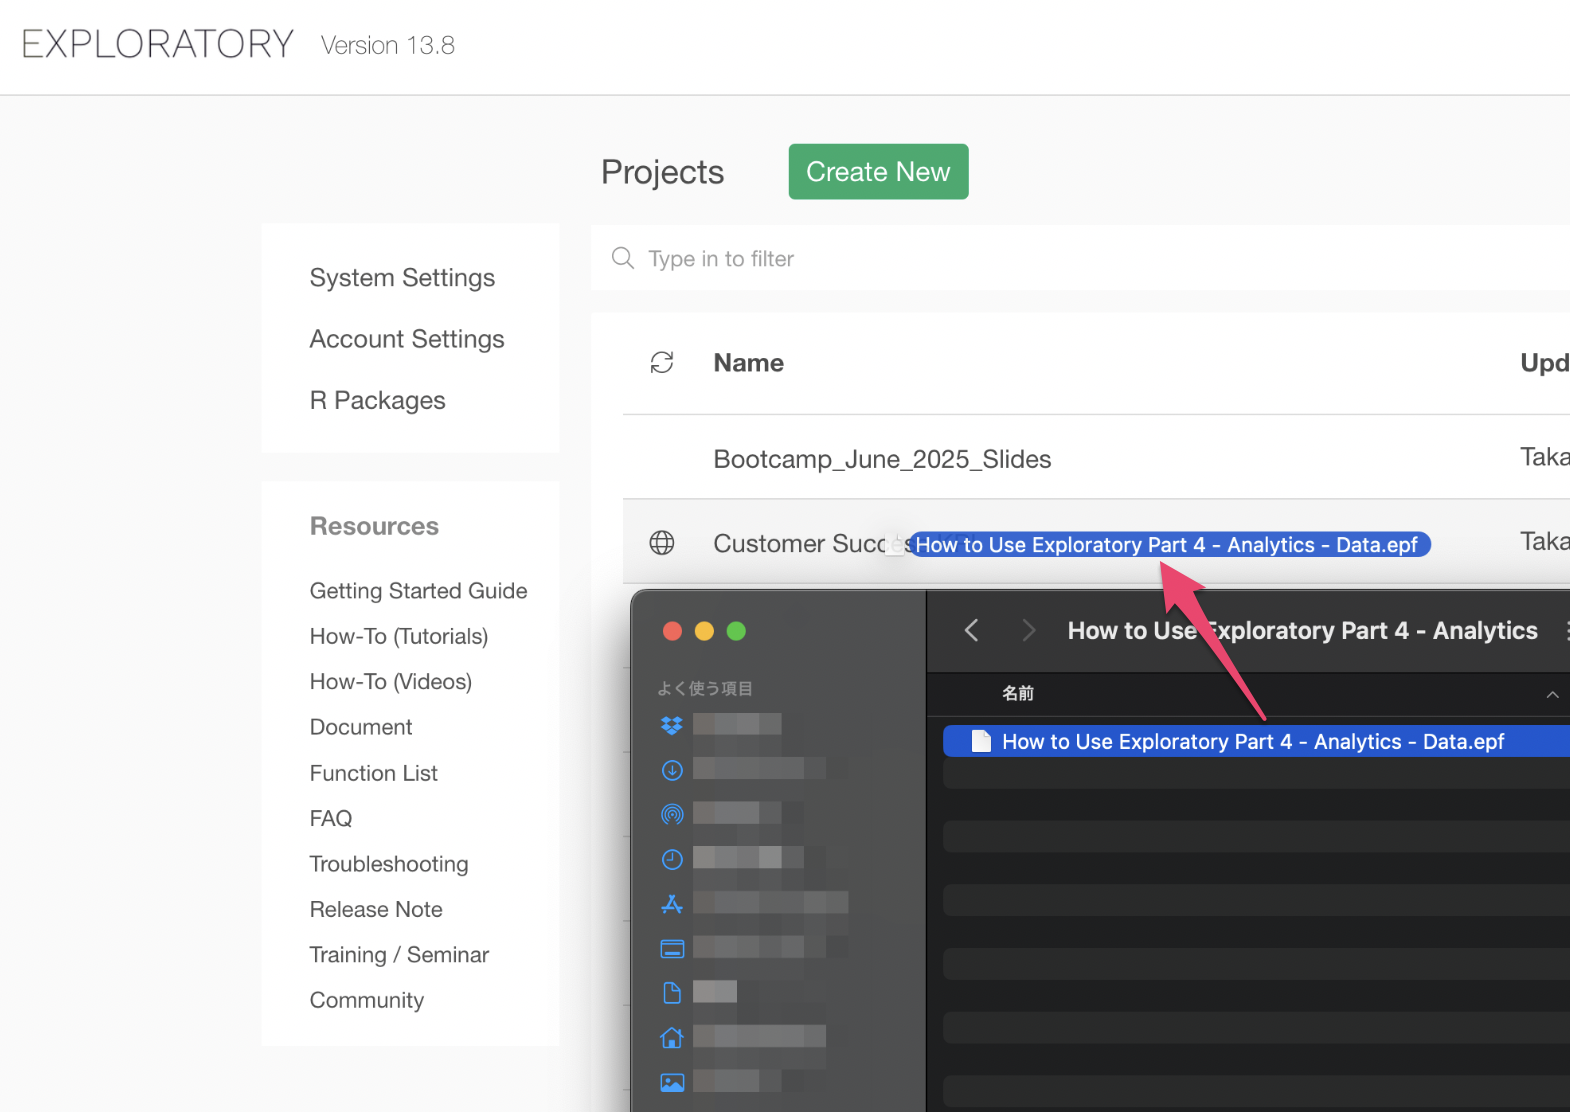Focus the Type in to filter field

1080,258
